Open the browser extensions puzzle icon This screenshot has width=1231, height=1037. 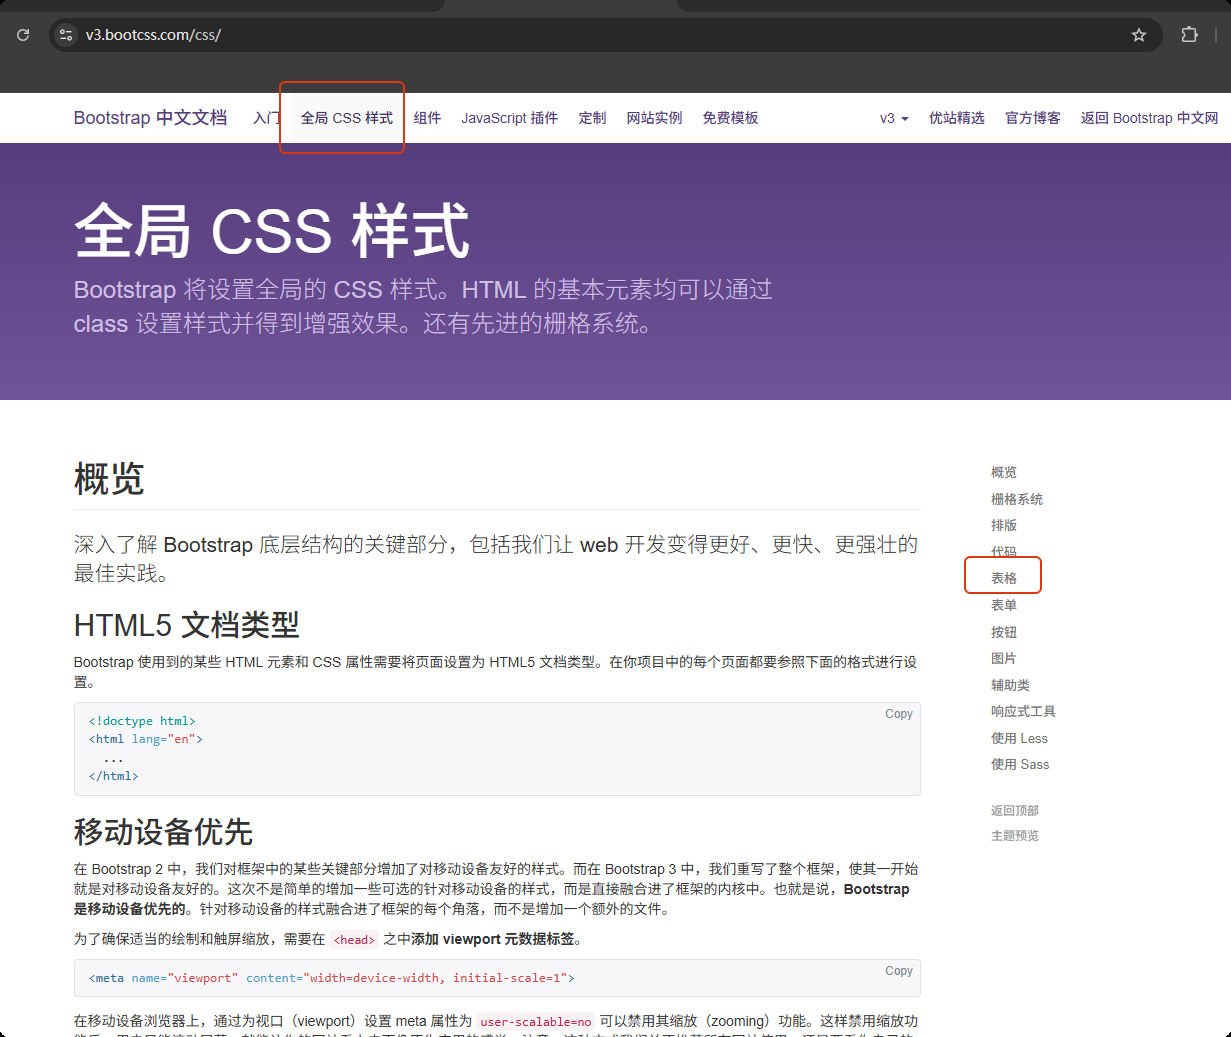coord(1189,34)
